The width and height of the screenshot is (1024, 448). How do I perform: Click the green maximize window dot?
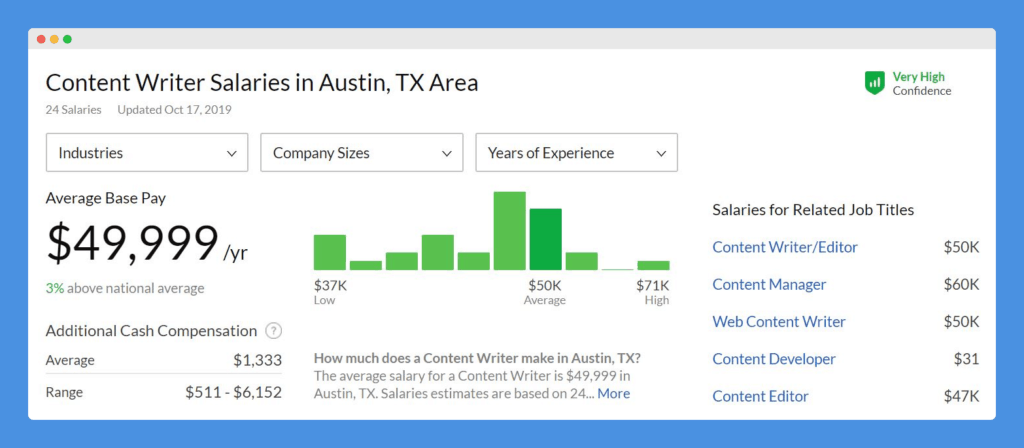pos(67,39)
